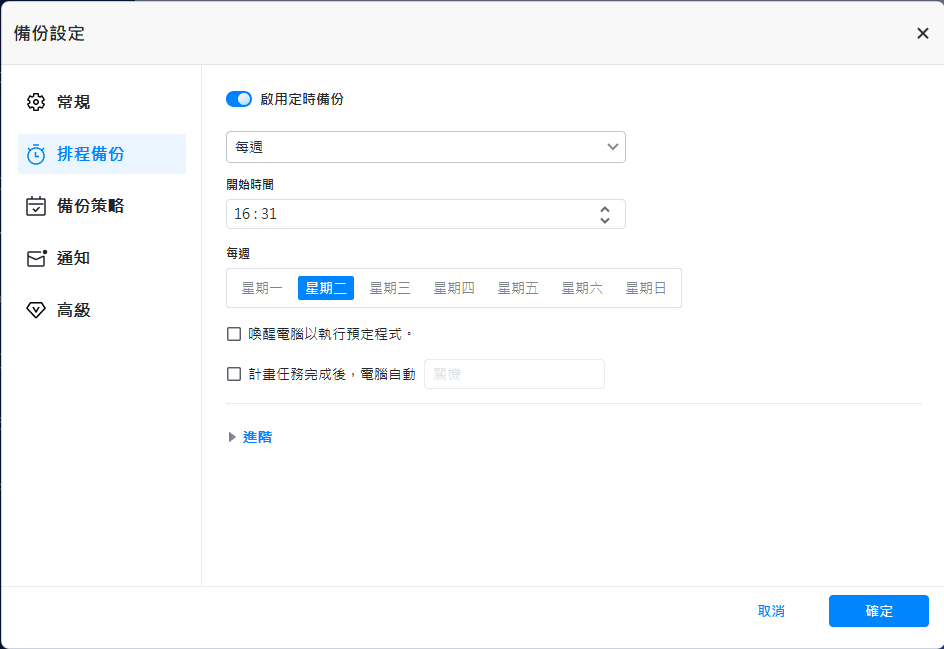Viewport: 944px width, 649px height.
Task: Open the 每週 frequency dropdown
Action: 425,147
